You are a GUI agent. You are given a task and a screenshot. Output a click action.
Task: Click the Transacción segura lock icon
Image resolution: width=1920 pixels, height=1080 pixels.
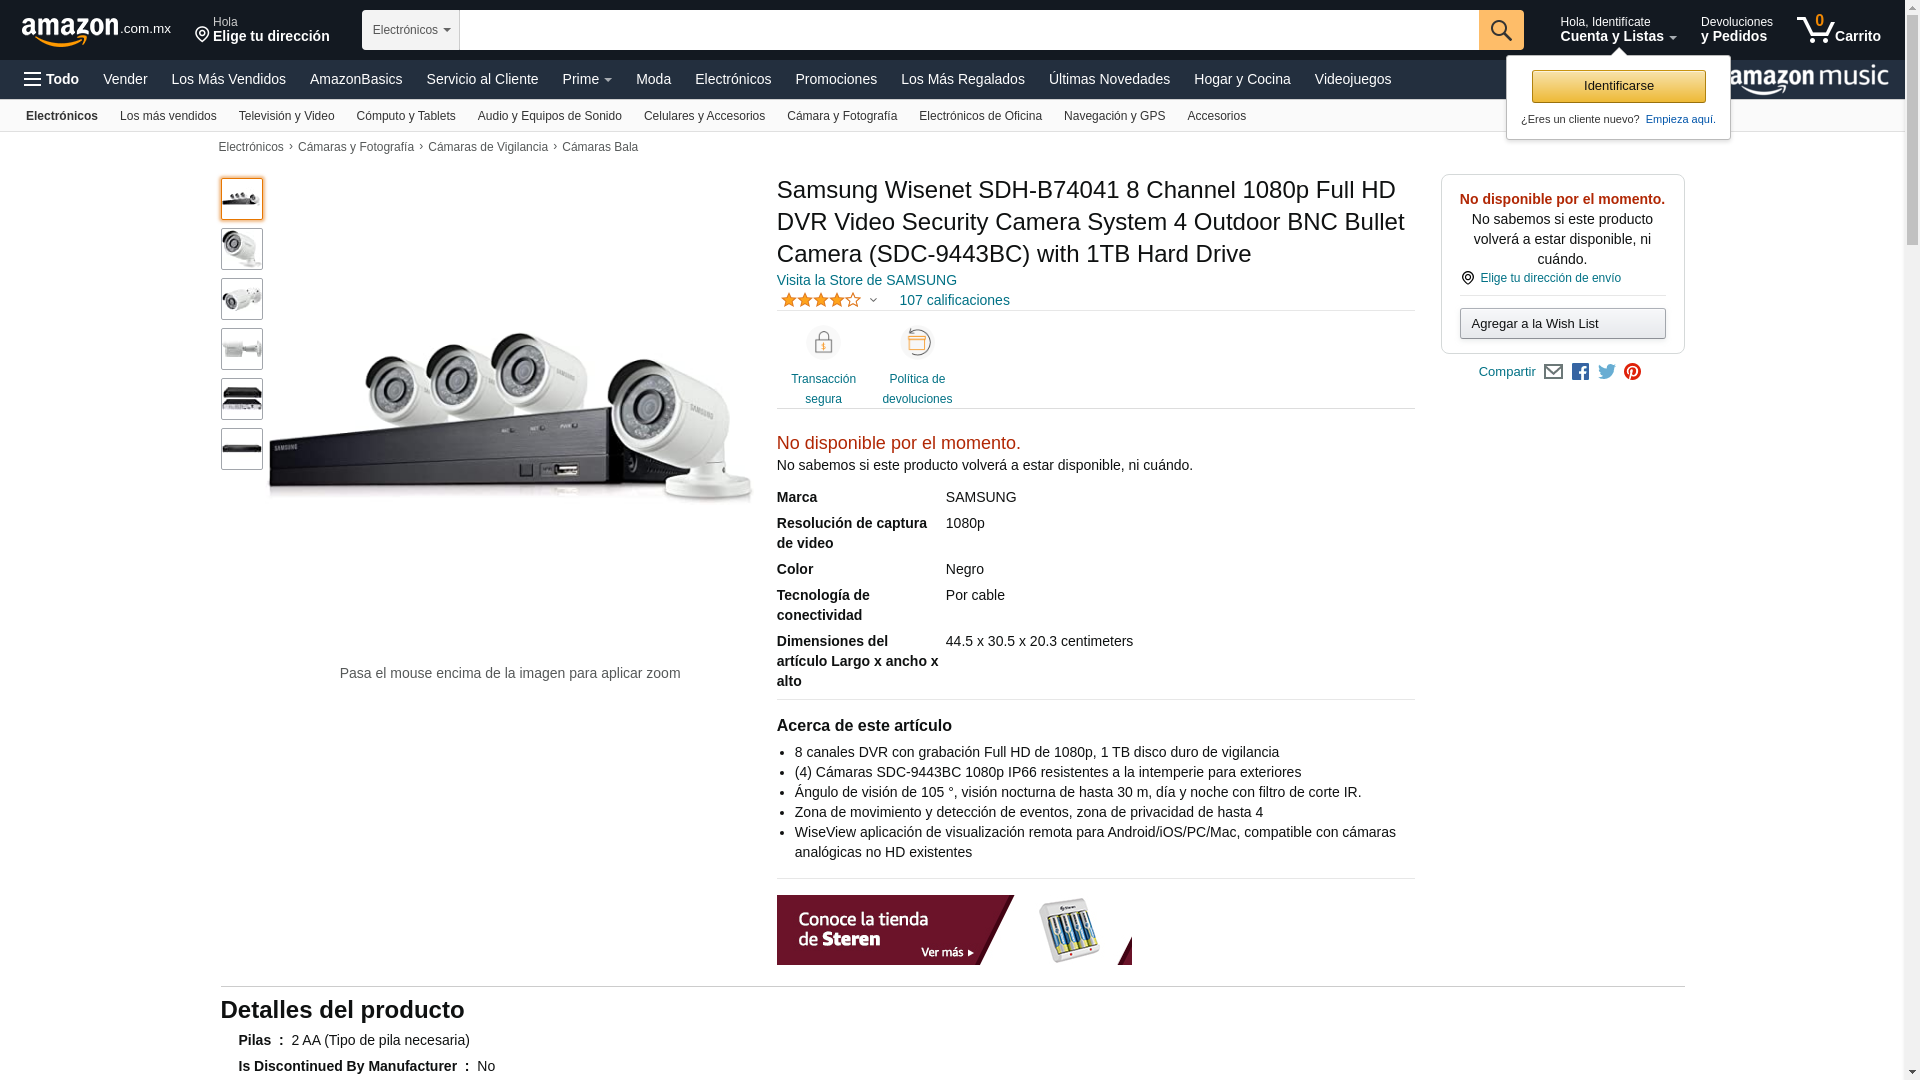click(x=823, y=343)
